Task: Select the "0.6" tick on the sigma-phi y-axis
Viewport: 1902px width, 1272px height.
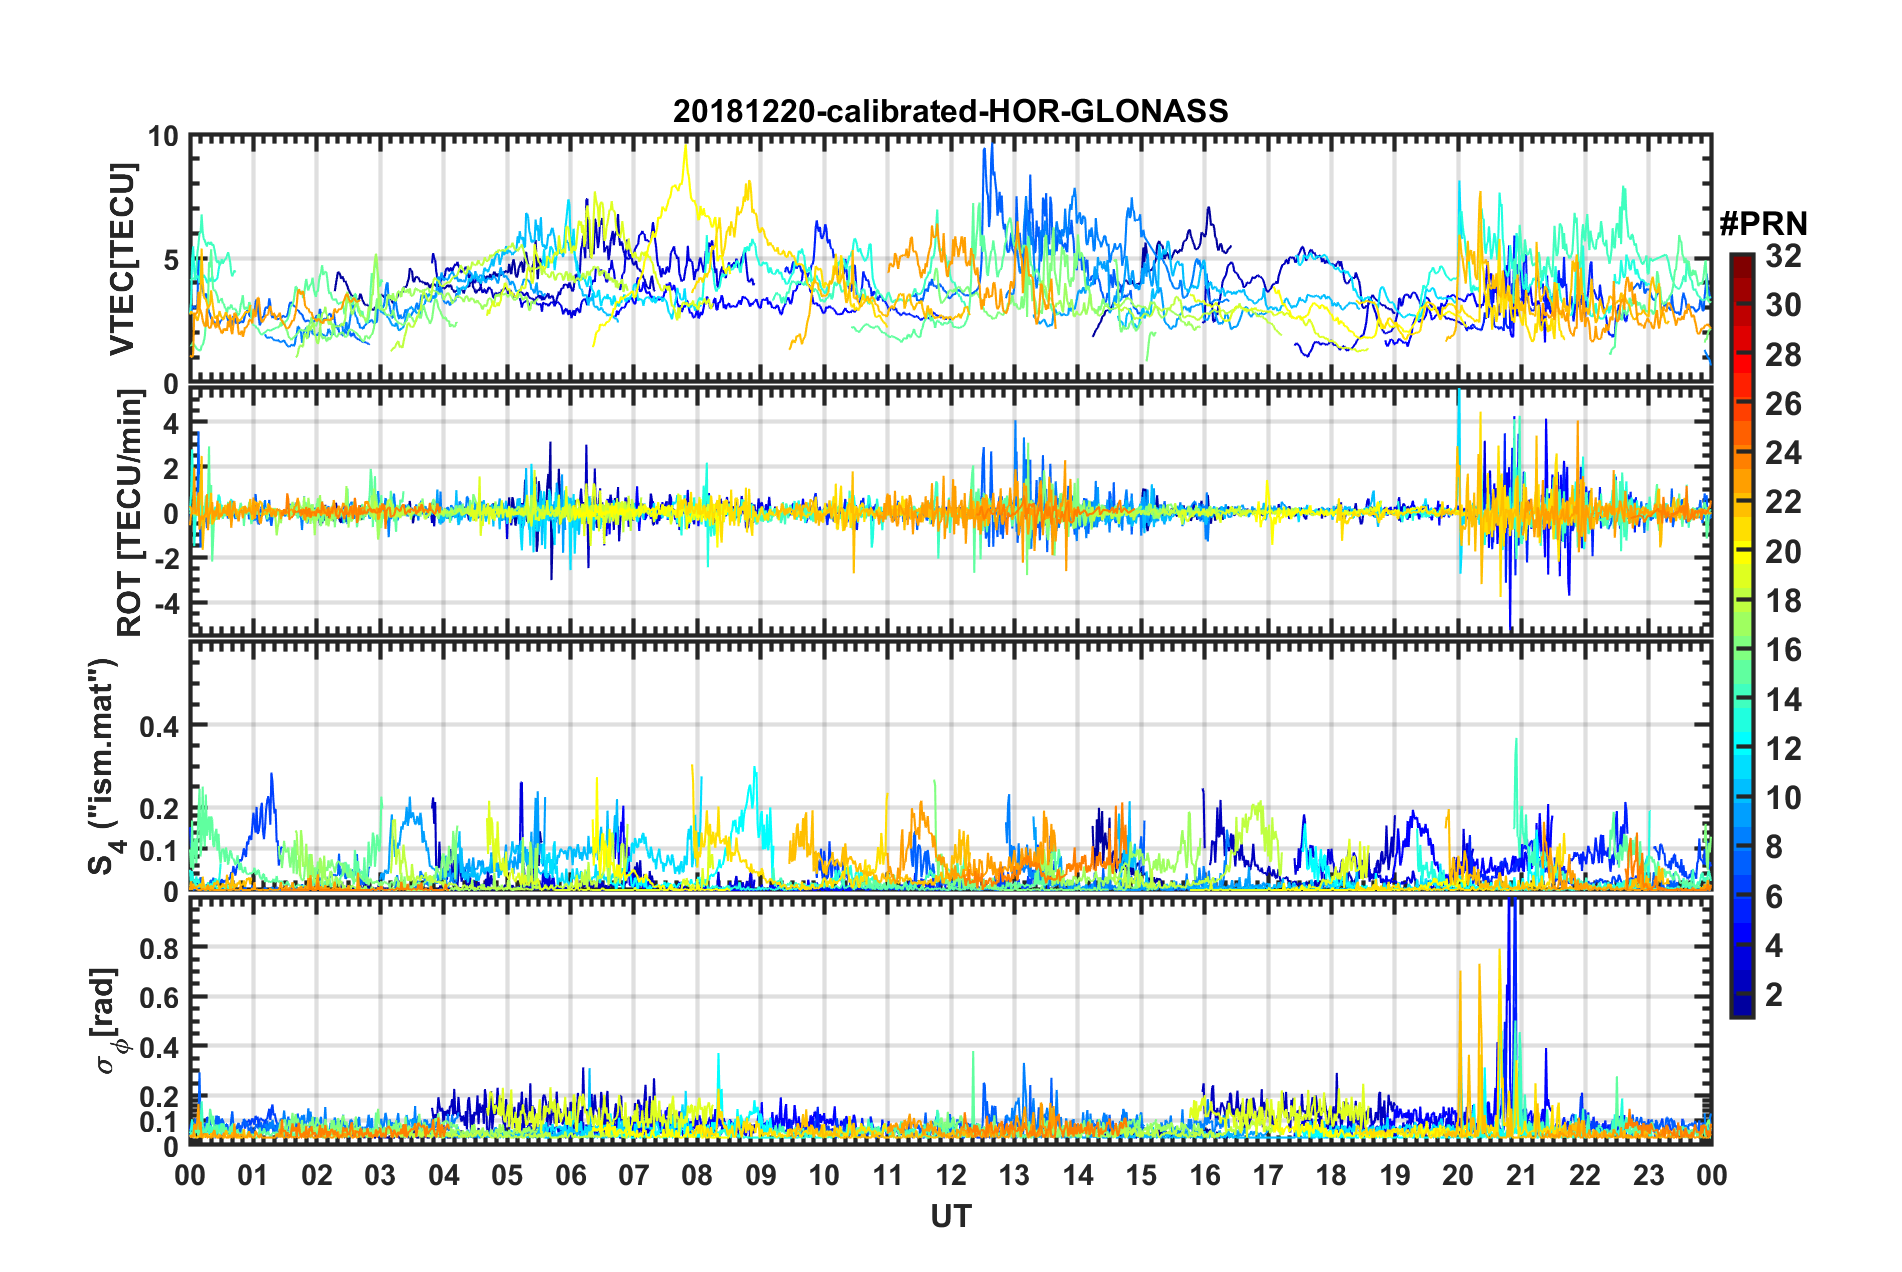Action: coord(158,997)
